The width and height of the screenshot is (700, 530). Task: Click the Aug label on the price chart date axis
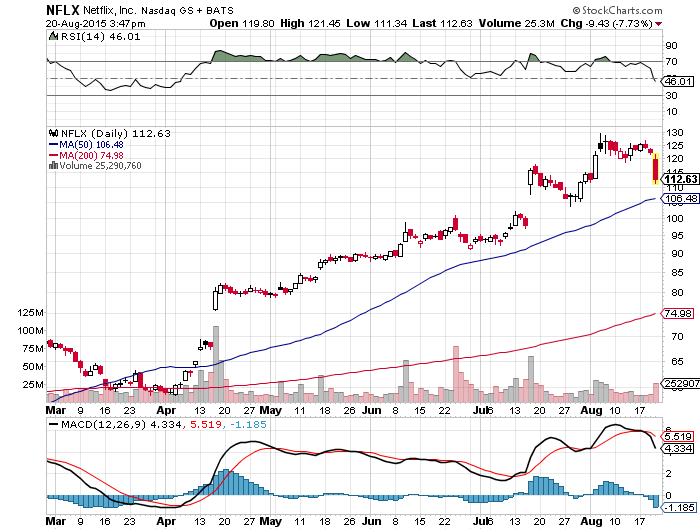point(591,410)
